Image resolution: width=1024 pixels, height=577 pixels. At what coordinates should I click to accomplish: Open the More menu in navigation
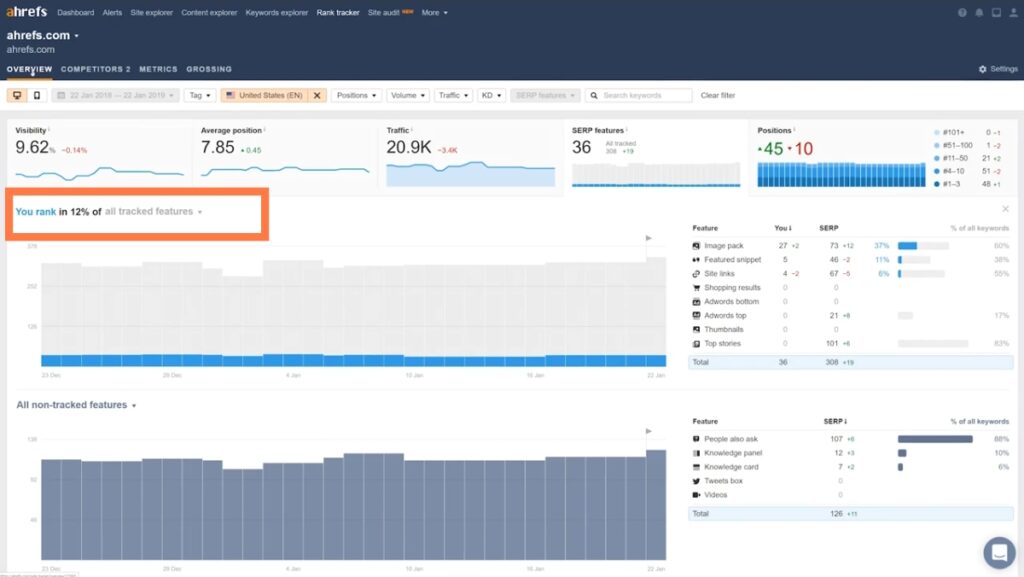pyautogui.click(x=434, y=12)
